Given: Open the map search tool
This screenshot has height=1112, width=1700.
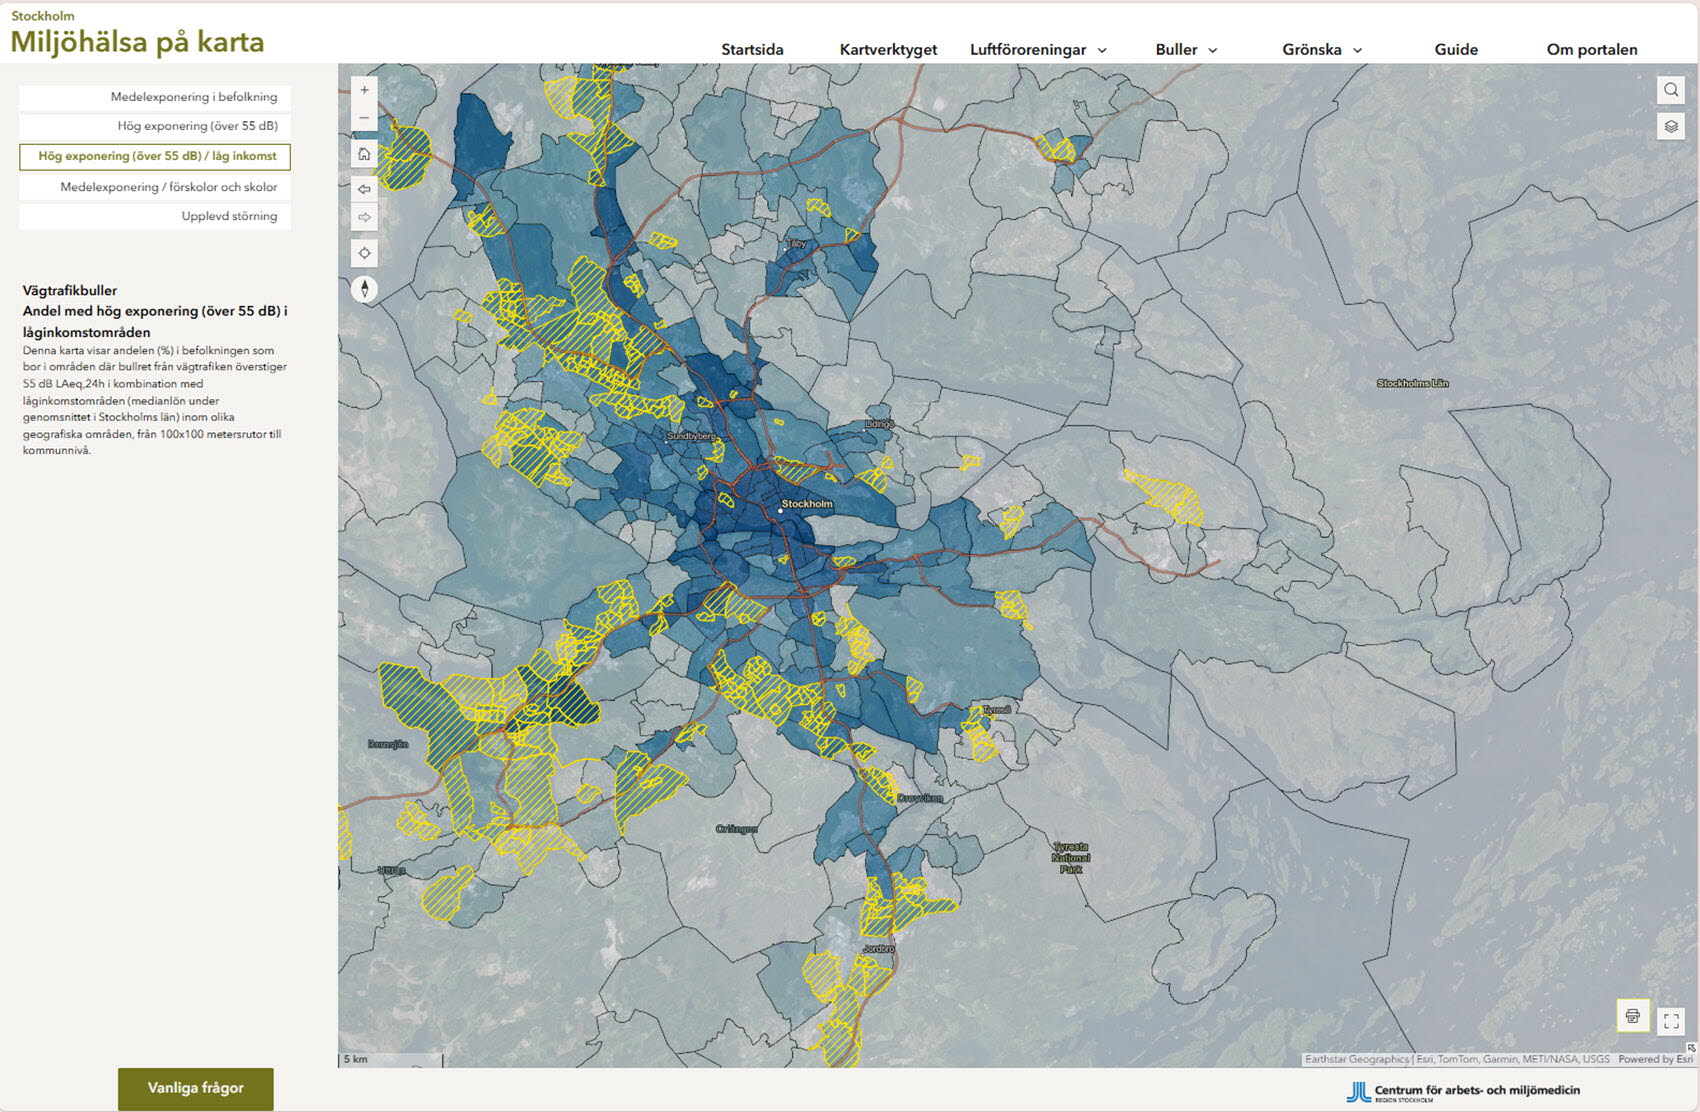Looking at the screenshot, I should (x=1670, y=90).
